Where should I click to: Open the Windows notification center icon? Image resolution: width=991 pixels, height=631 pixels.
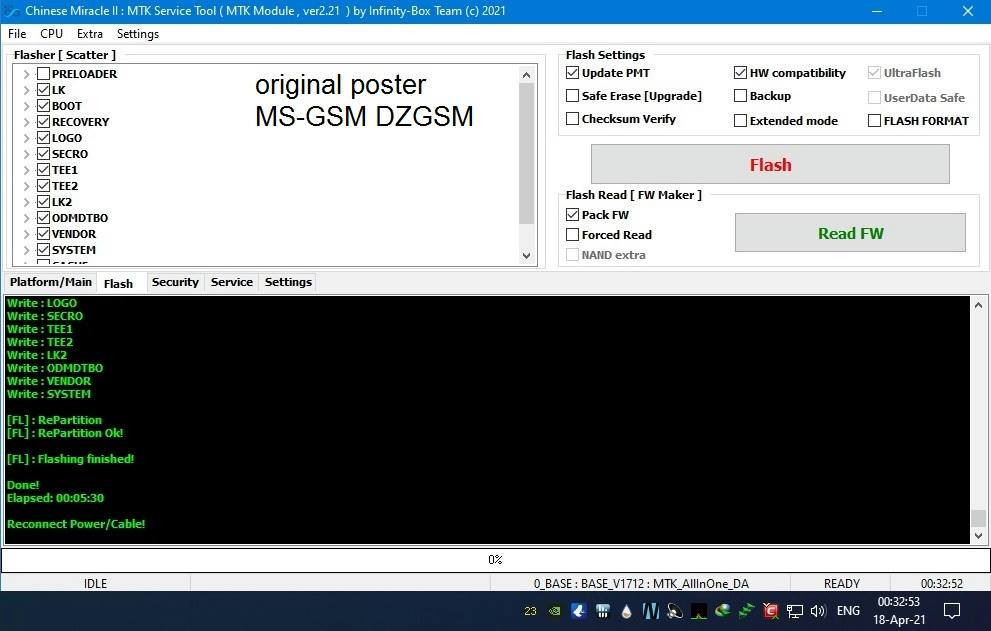click(951, 611)
